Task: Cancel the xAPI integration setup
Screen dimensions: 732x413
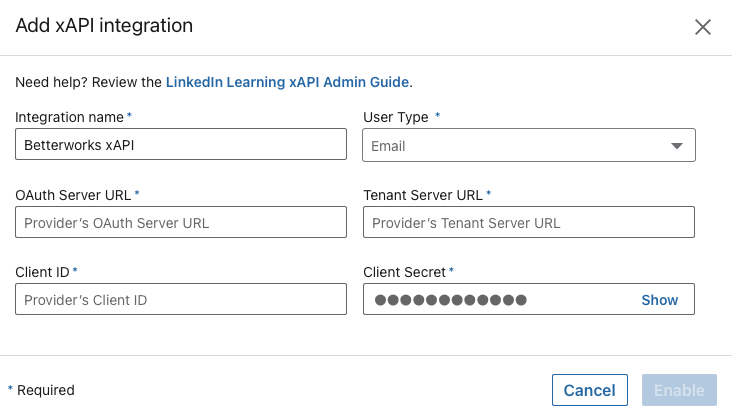Action: point(590,390)
